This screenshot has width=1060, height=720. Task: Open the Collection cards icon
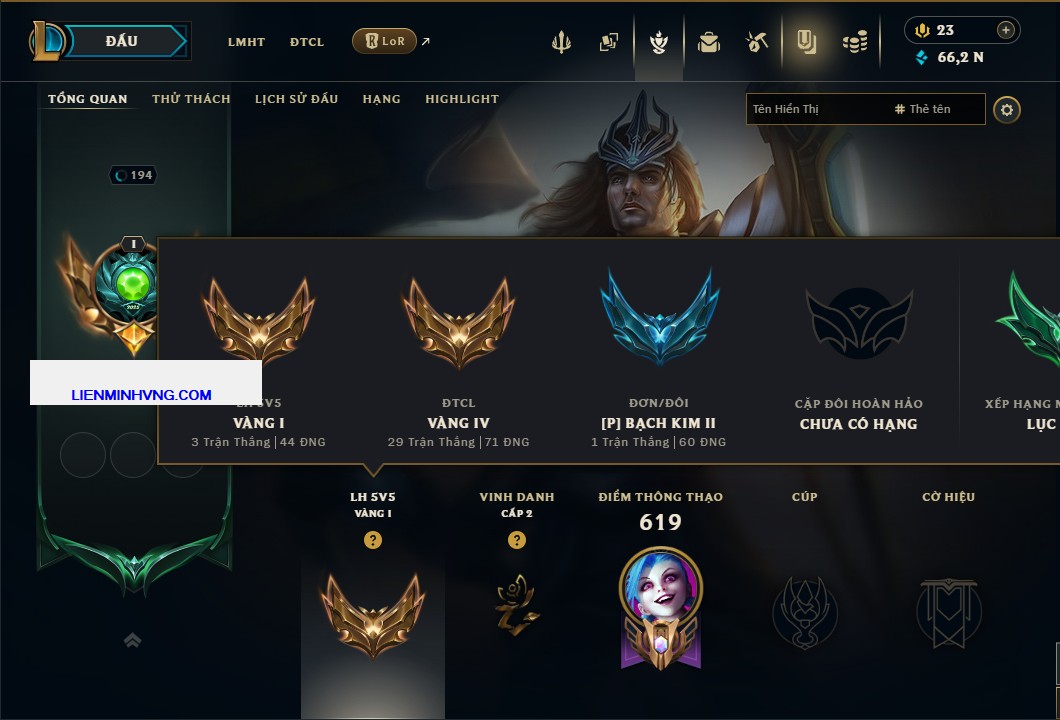coord(608,42)
